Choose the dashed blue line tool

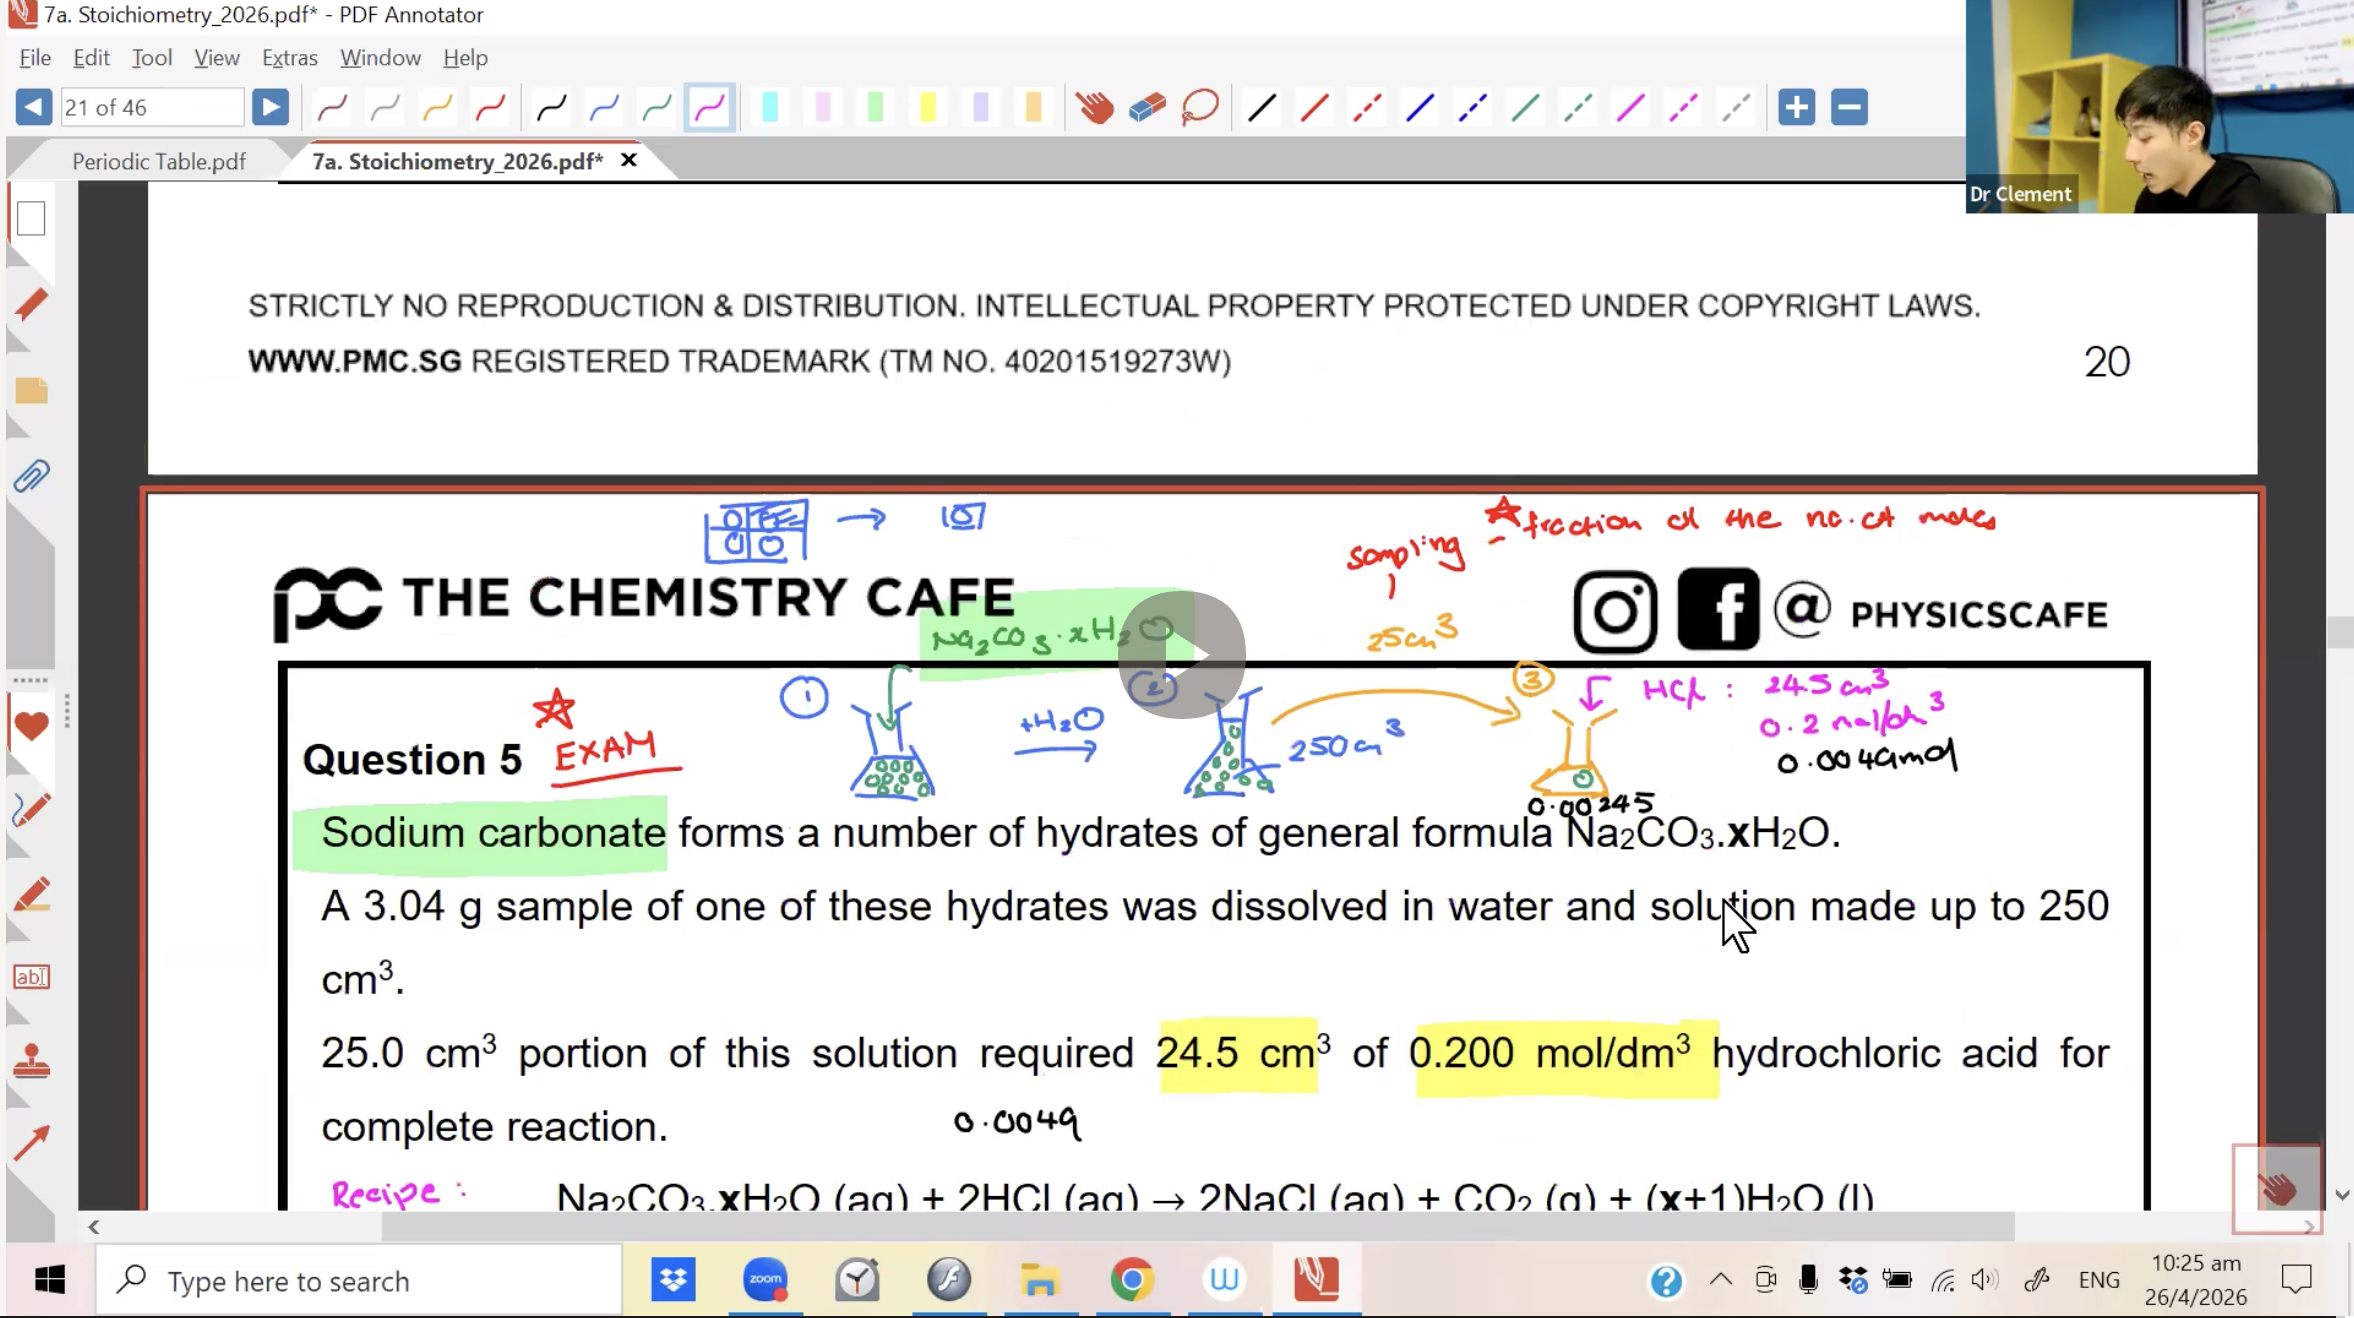[x=1472, y=107]
